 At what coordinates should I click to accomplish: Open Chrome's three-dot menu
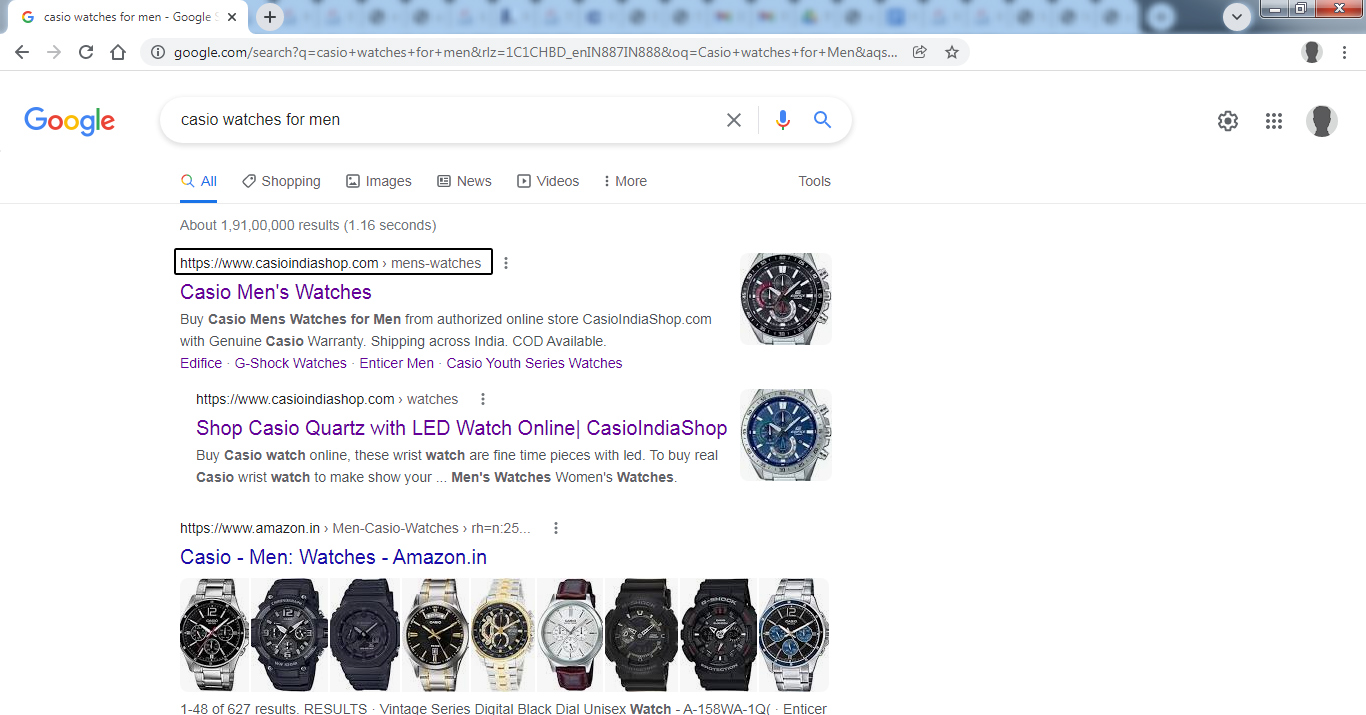pyautogui.click(x=1345, y=52)
